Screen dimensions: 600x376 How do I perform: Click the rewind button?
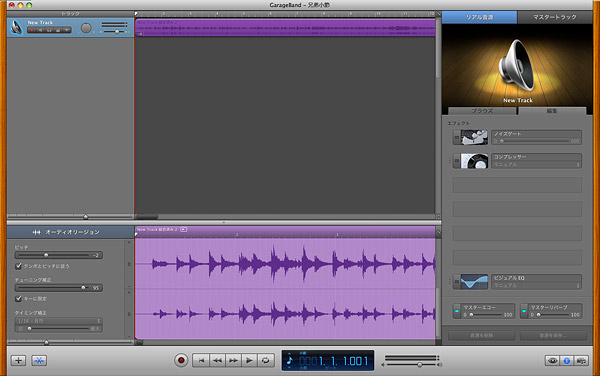217,360
